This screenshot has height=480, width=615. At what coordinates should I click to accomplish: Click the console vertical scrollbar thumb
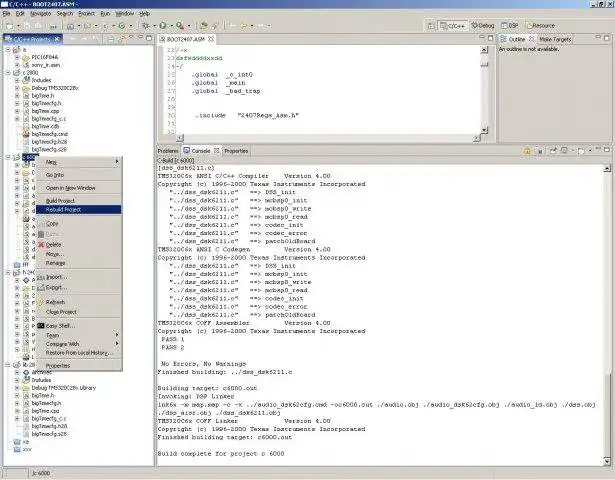(607, 413)
